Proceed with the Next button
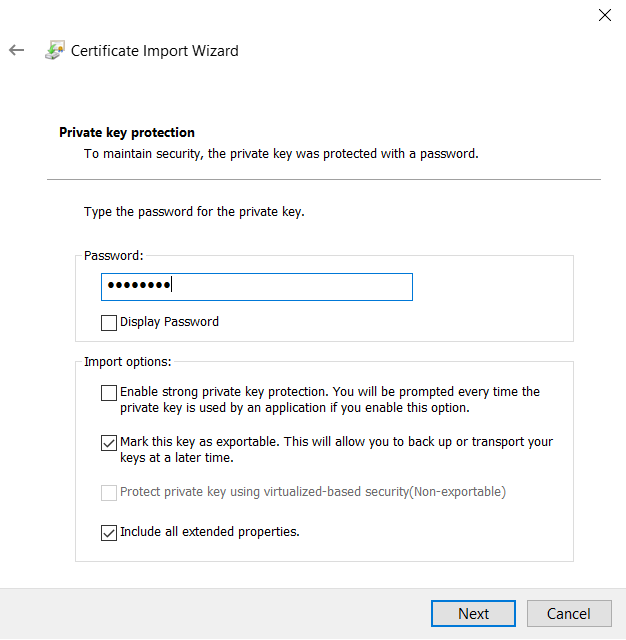This screenshot has width=626, height=640. click(473, 613)
